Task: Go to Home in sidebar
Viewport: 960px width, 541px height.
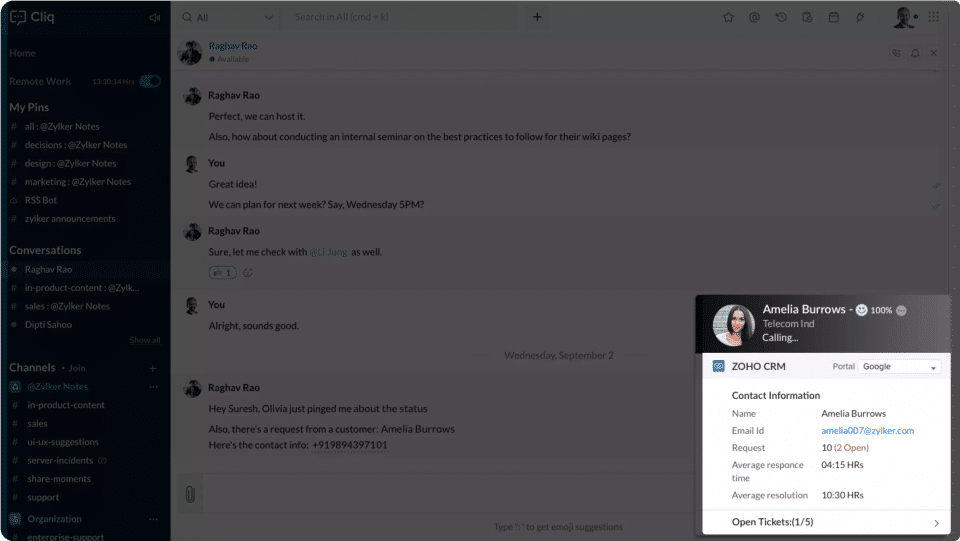Action: [x=23, y=53]
